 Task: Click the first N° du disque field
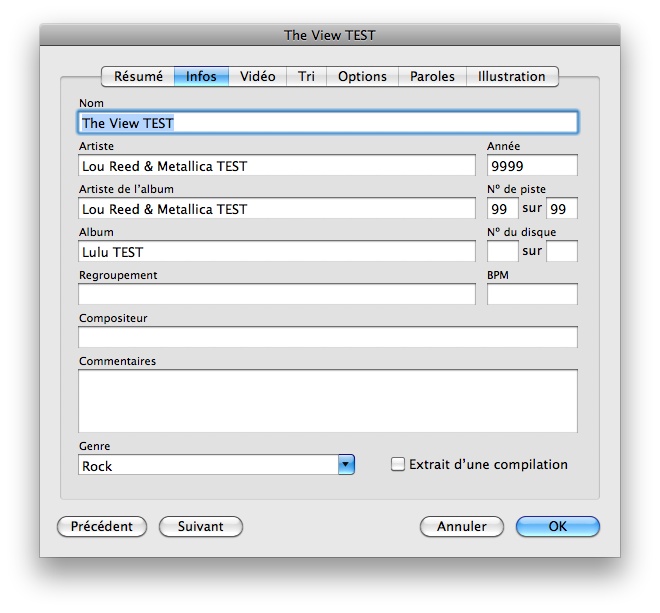503,251
